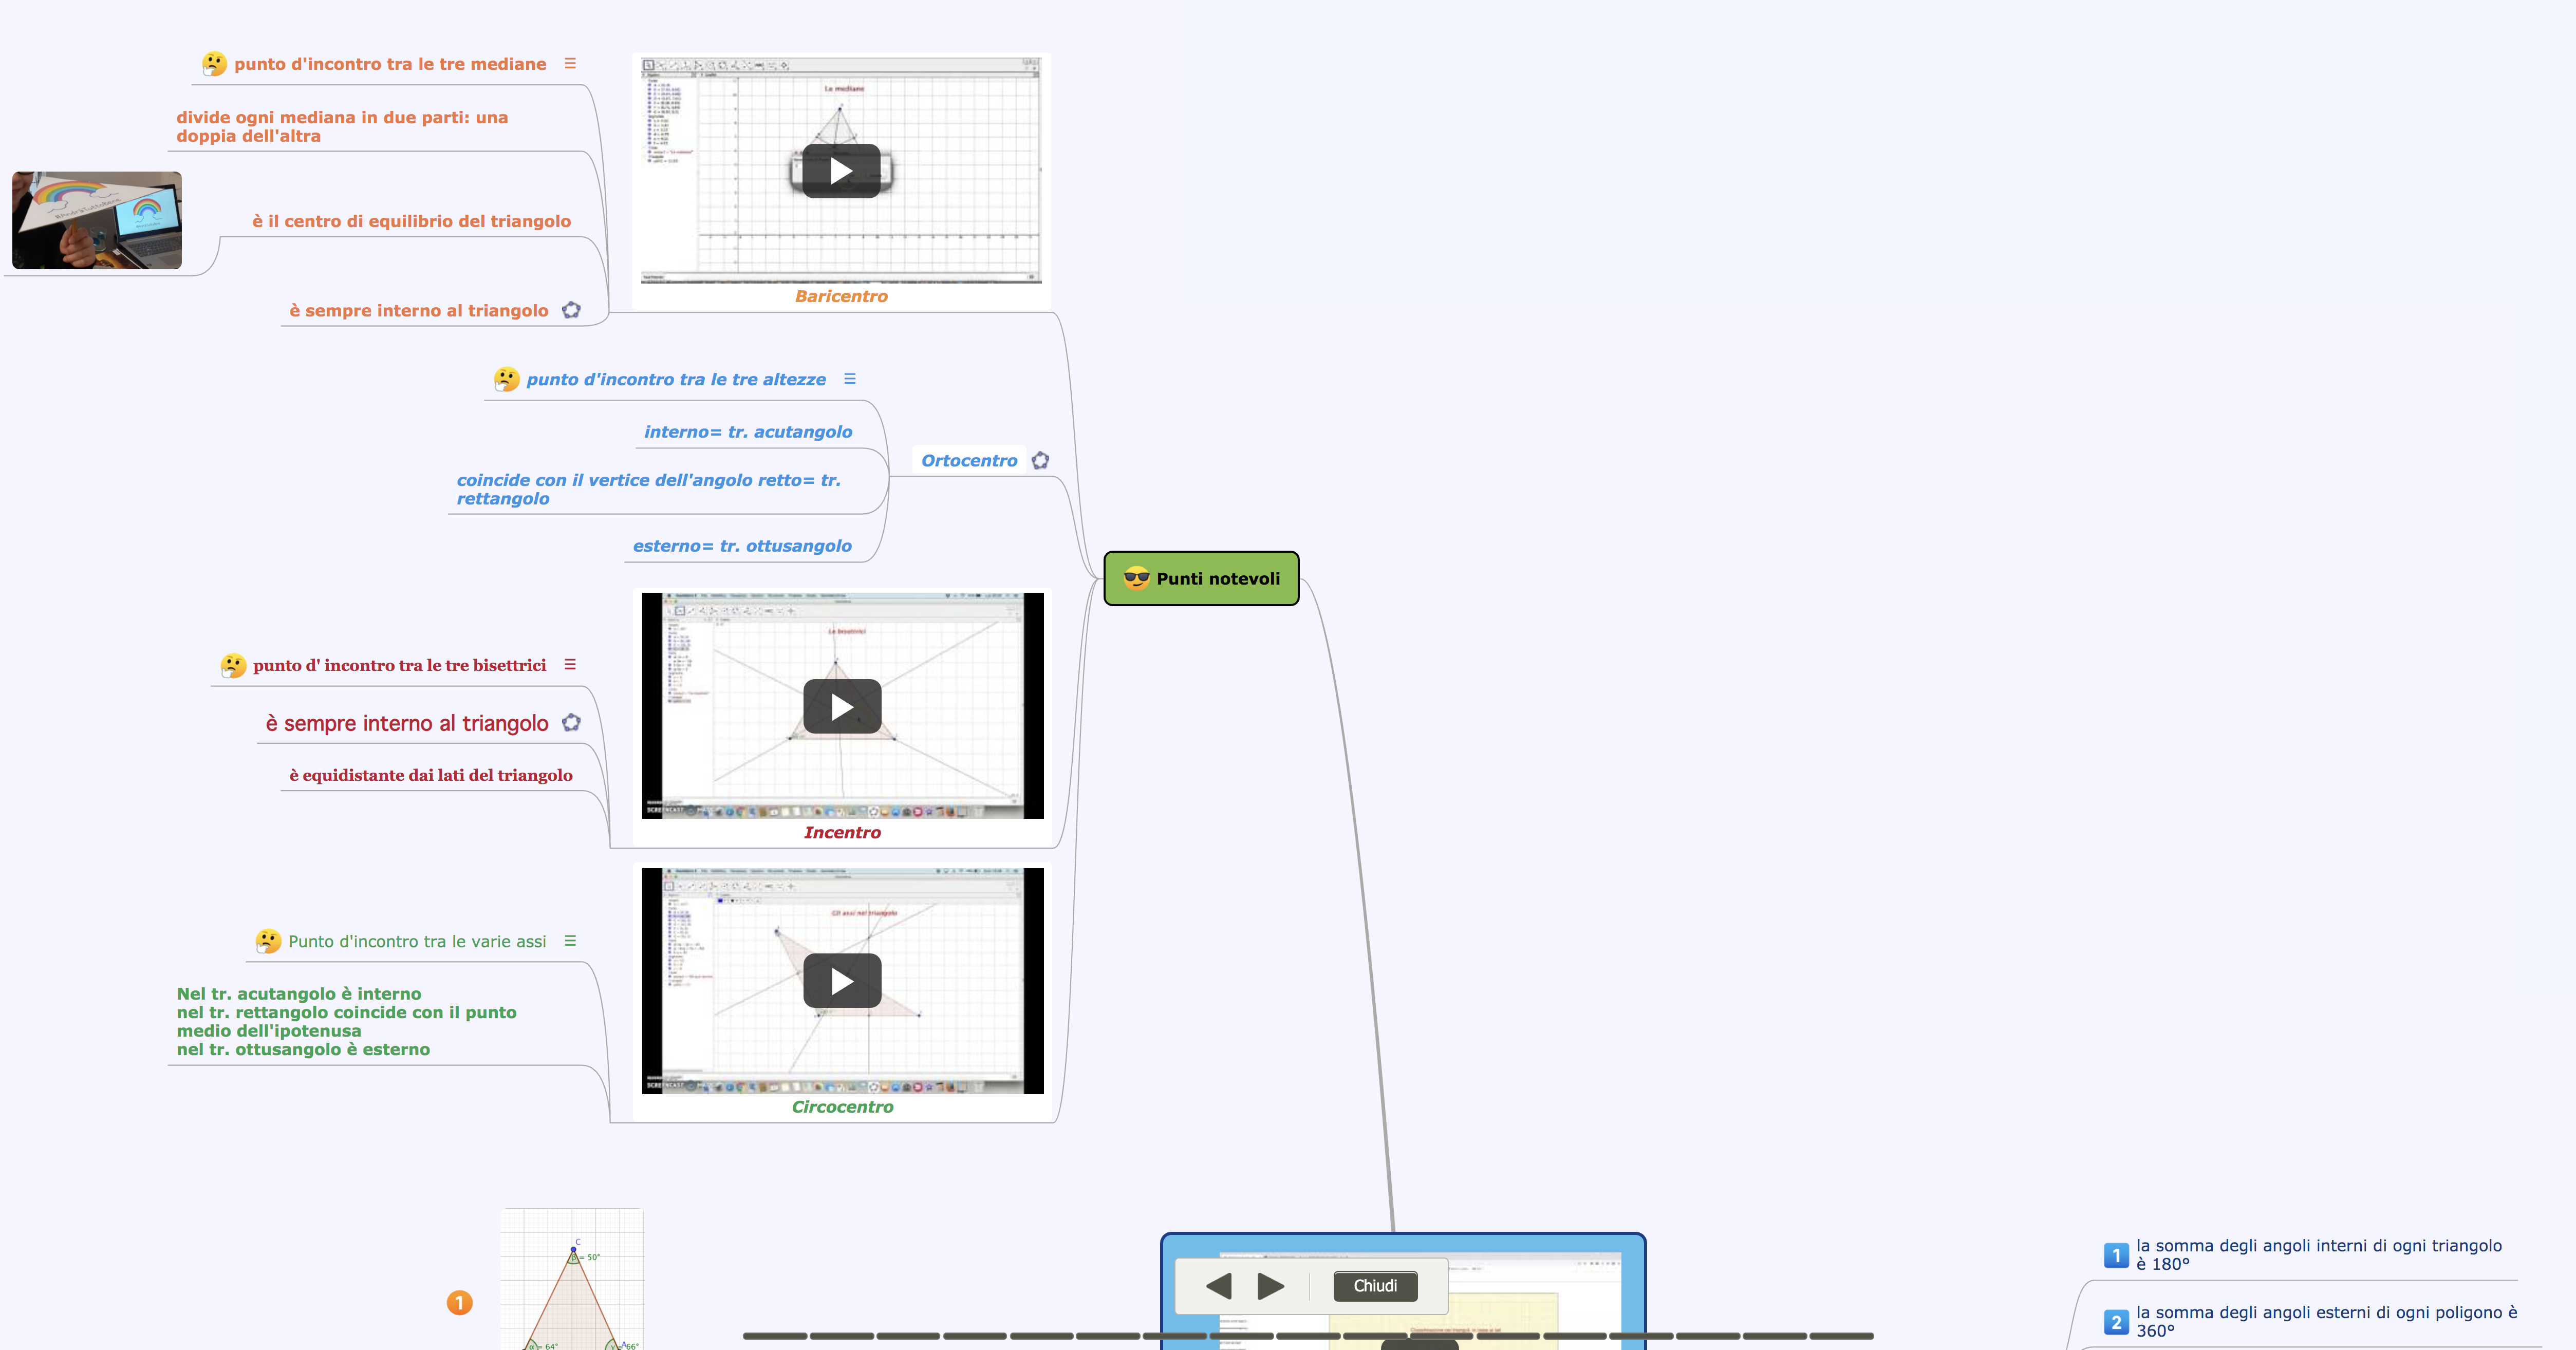Open notes icon beside 'tre altezze' topic
The image size is (2576, 1350).
[x=850, y=379]
